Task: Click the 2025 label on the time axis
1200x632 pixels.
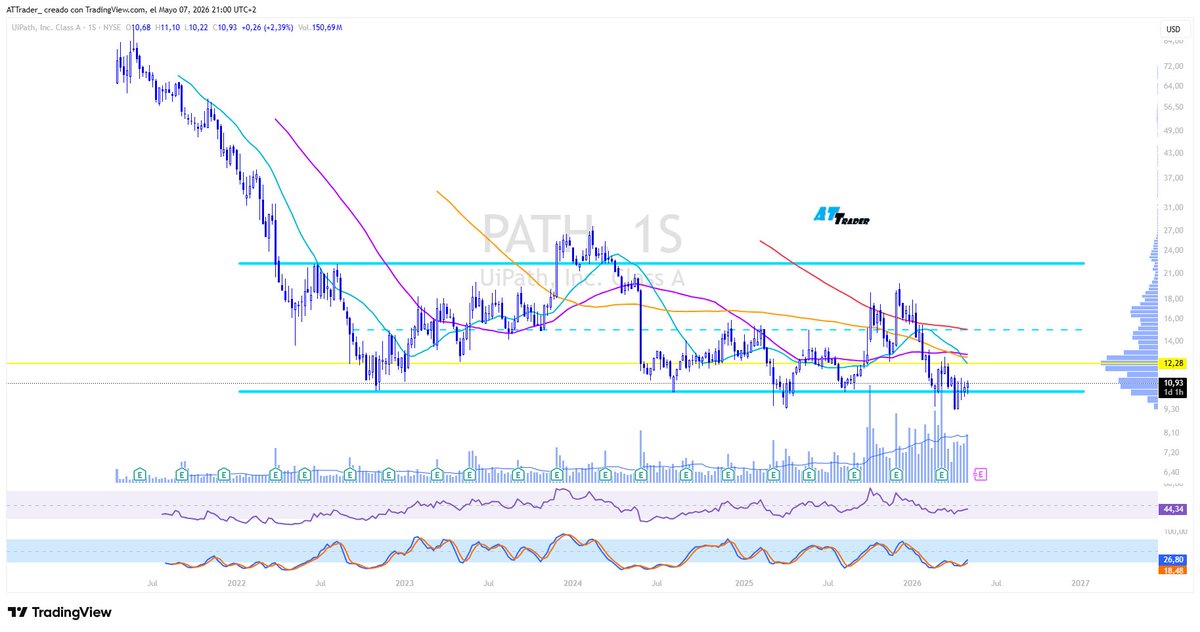Action: (x=743, y=582)
